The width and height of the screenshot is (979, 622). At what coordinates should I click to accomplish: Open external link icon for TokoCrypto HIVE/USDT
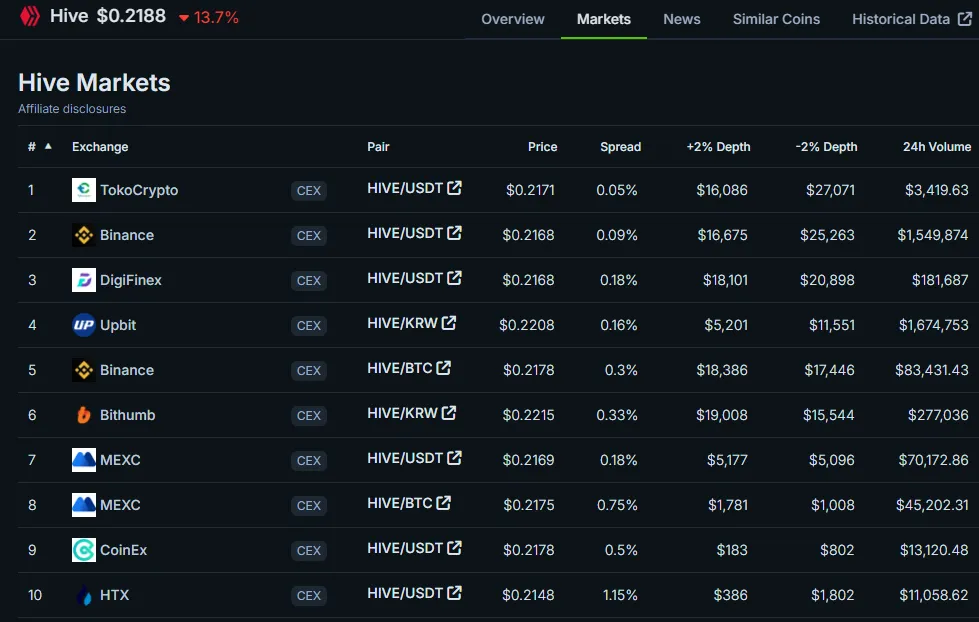click(455, 187)
